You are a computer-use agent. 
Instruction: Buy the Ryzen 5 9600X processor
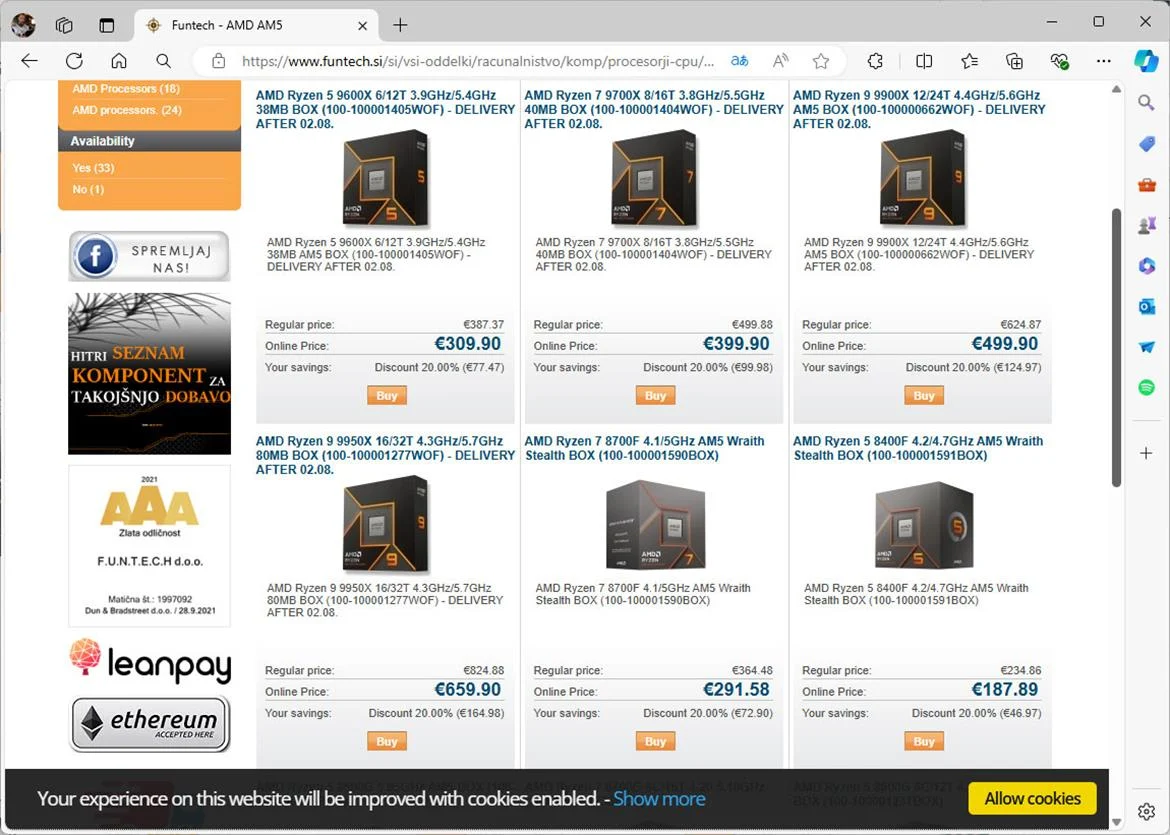[x=387, y=396]
